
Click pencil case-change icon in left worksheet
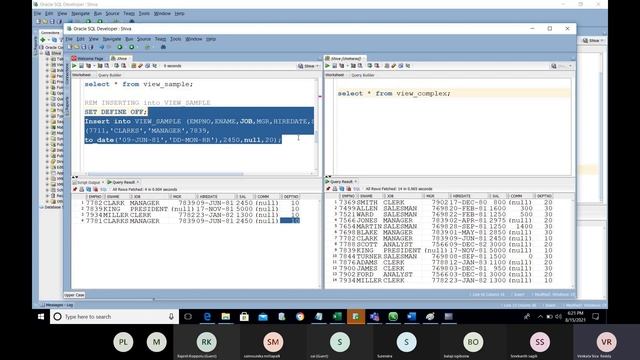pyautogui.click(x=140, y=66)
